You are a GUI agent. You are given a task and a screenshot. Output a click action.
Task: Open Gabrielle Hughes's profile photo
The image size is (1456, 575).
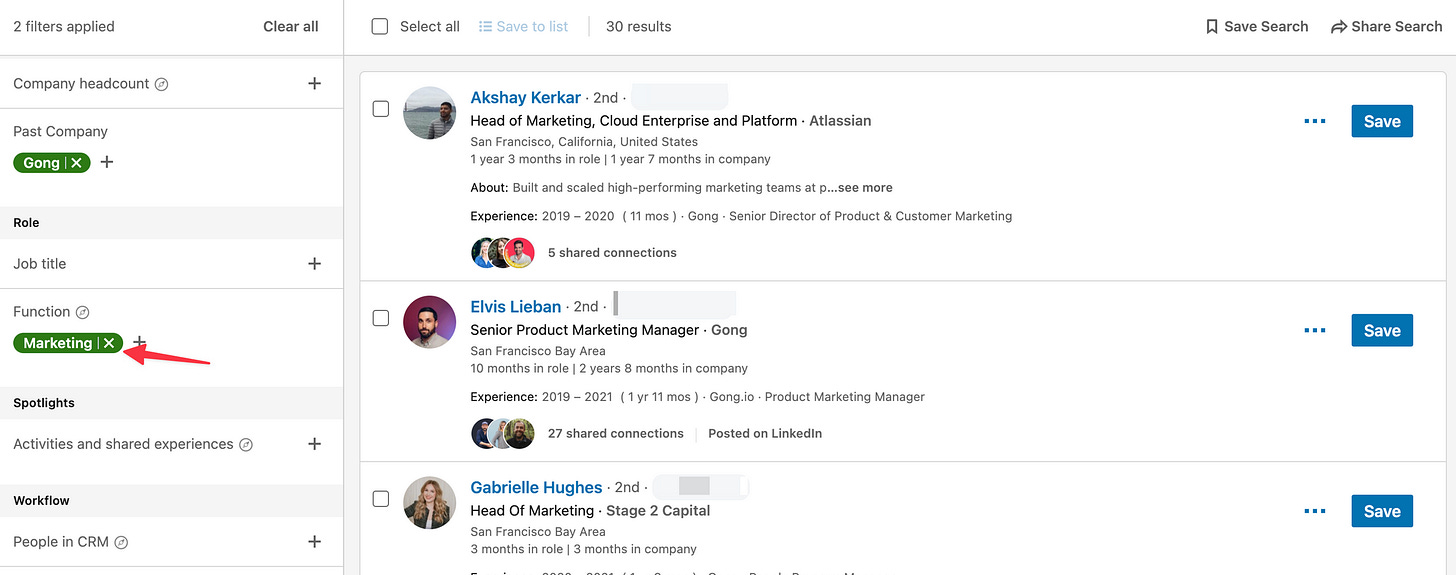pos(429,502)
